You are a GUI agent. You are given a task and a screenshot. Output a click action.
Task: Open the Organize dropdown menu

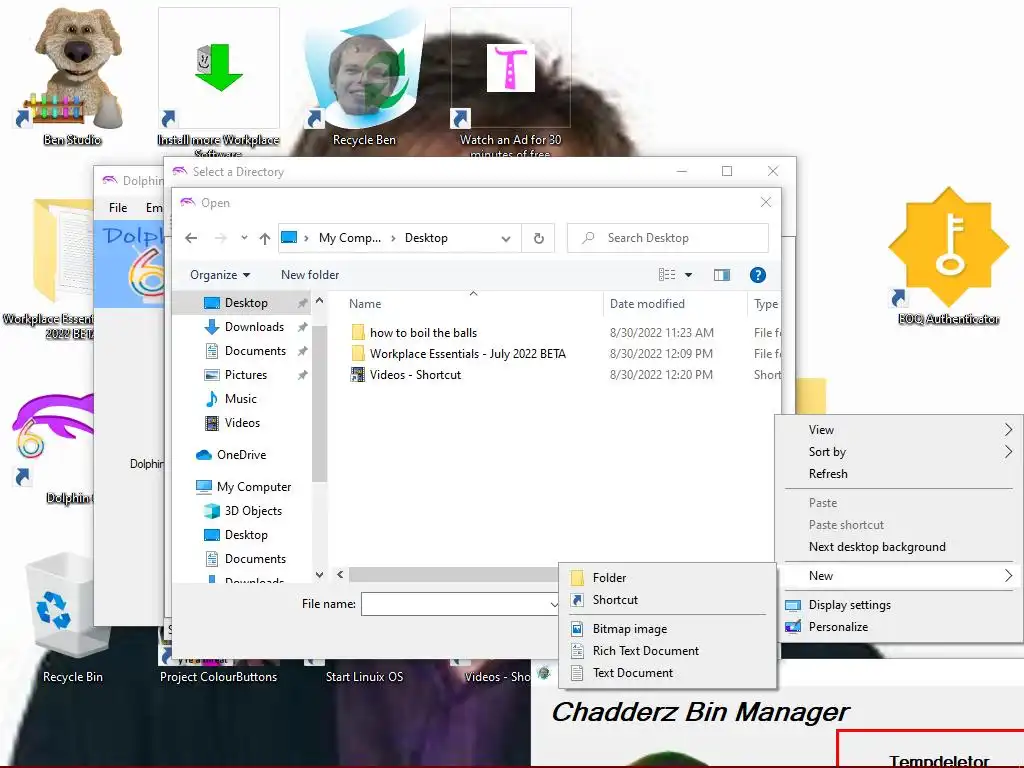(x=220, y=275)
